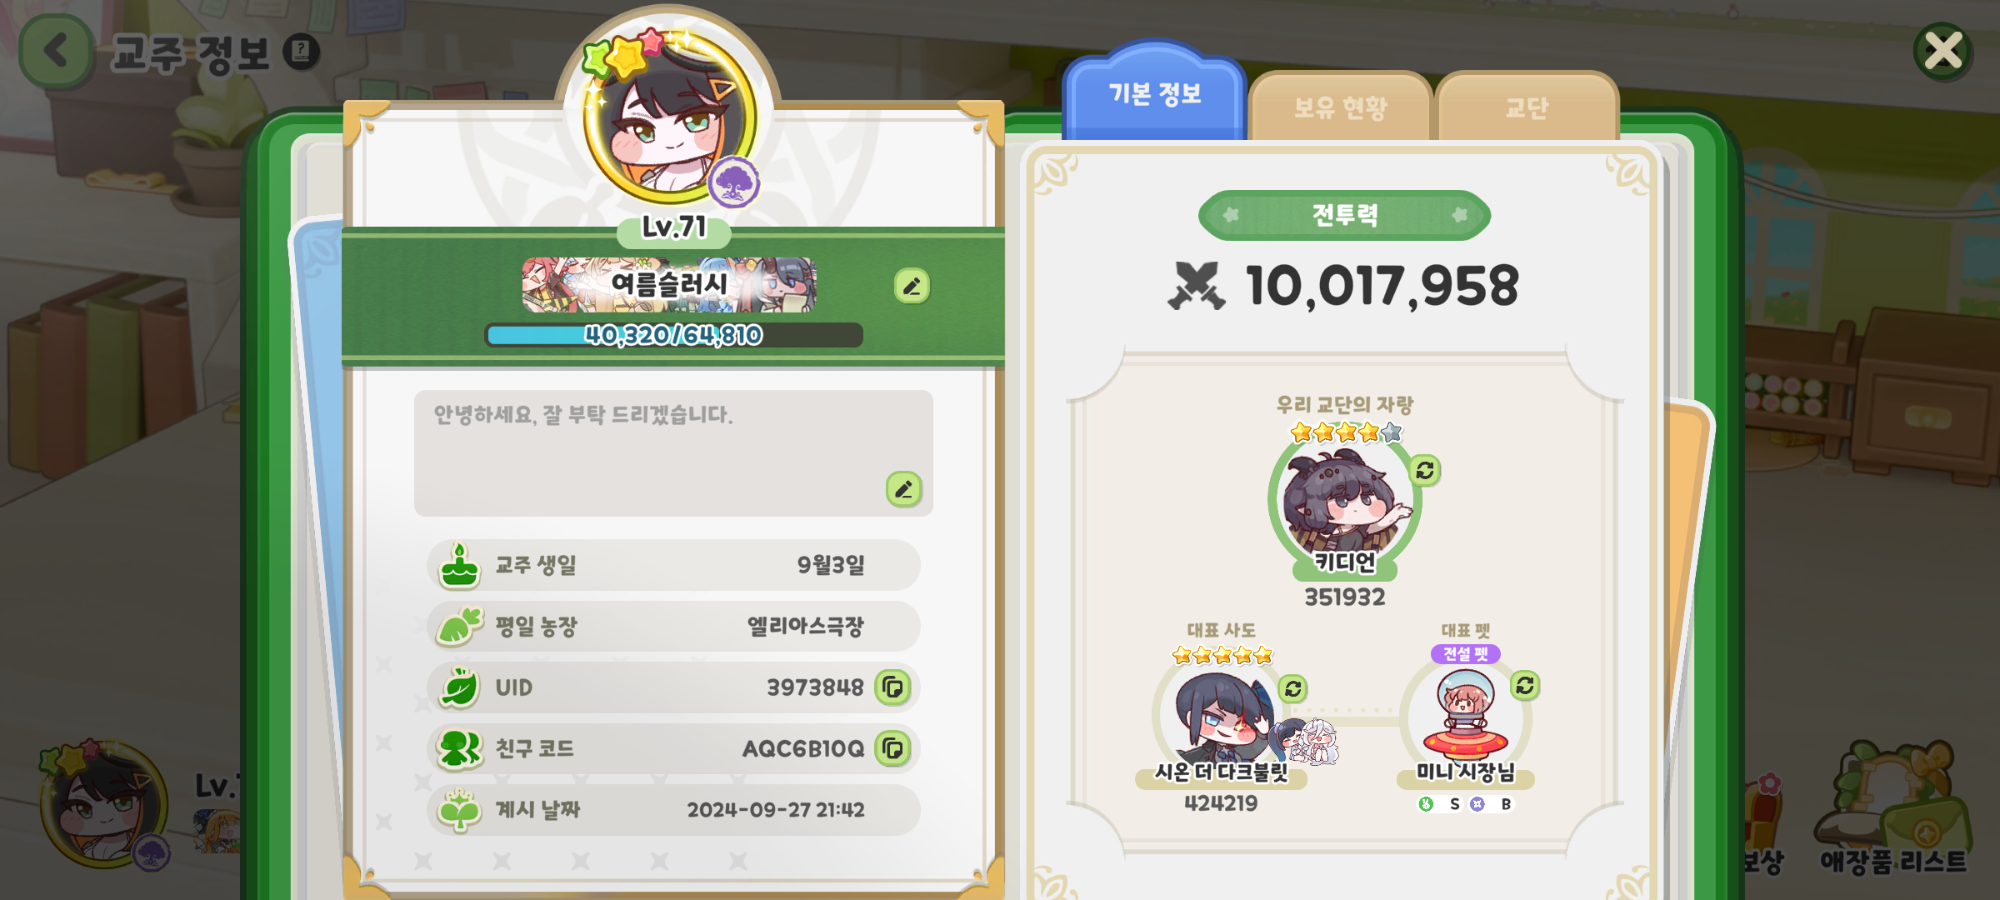
Task: Switch to the 보유 현황 tab
Action: tap(1340, 107)
